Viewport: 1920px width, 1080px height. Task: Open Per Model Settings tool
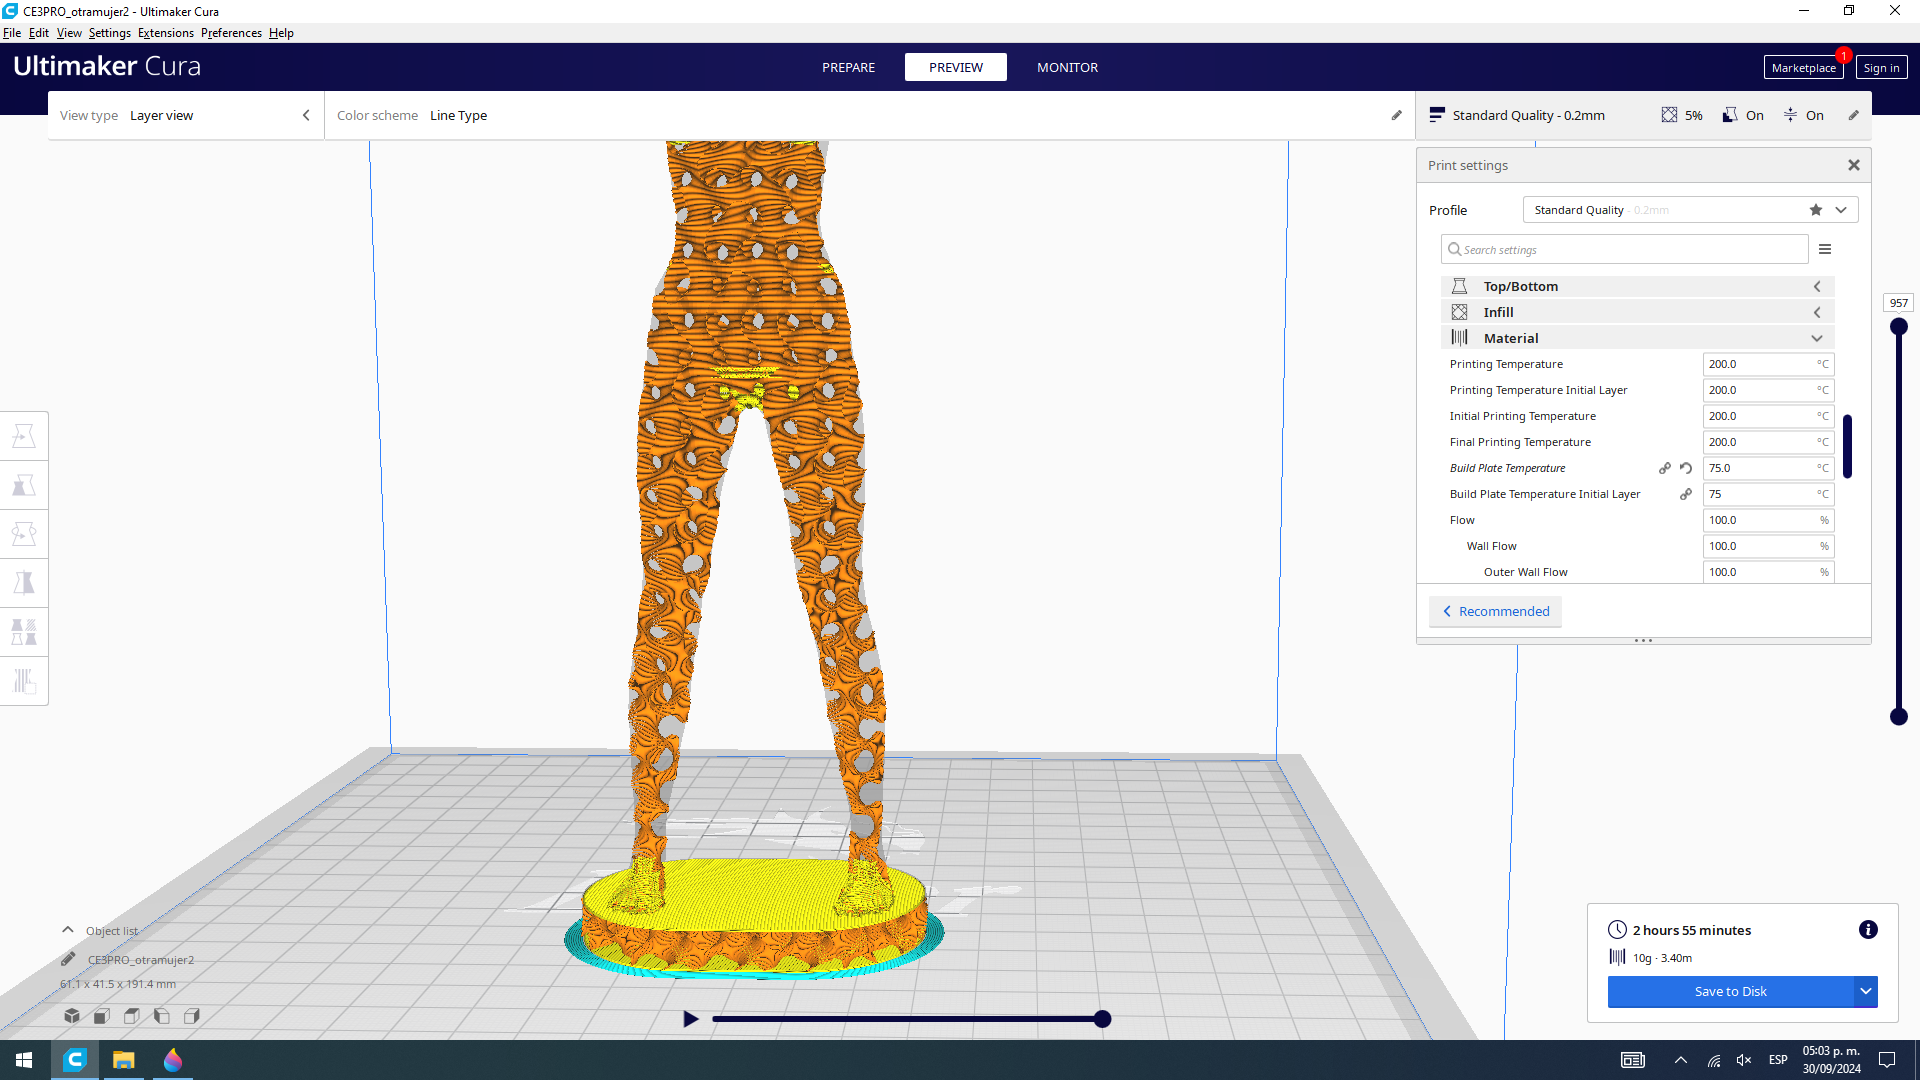[24, 632]
